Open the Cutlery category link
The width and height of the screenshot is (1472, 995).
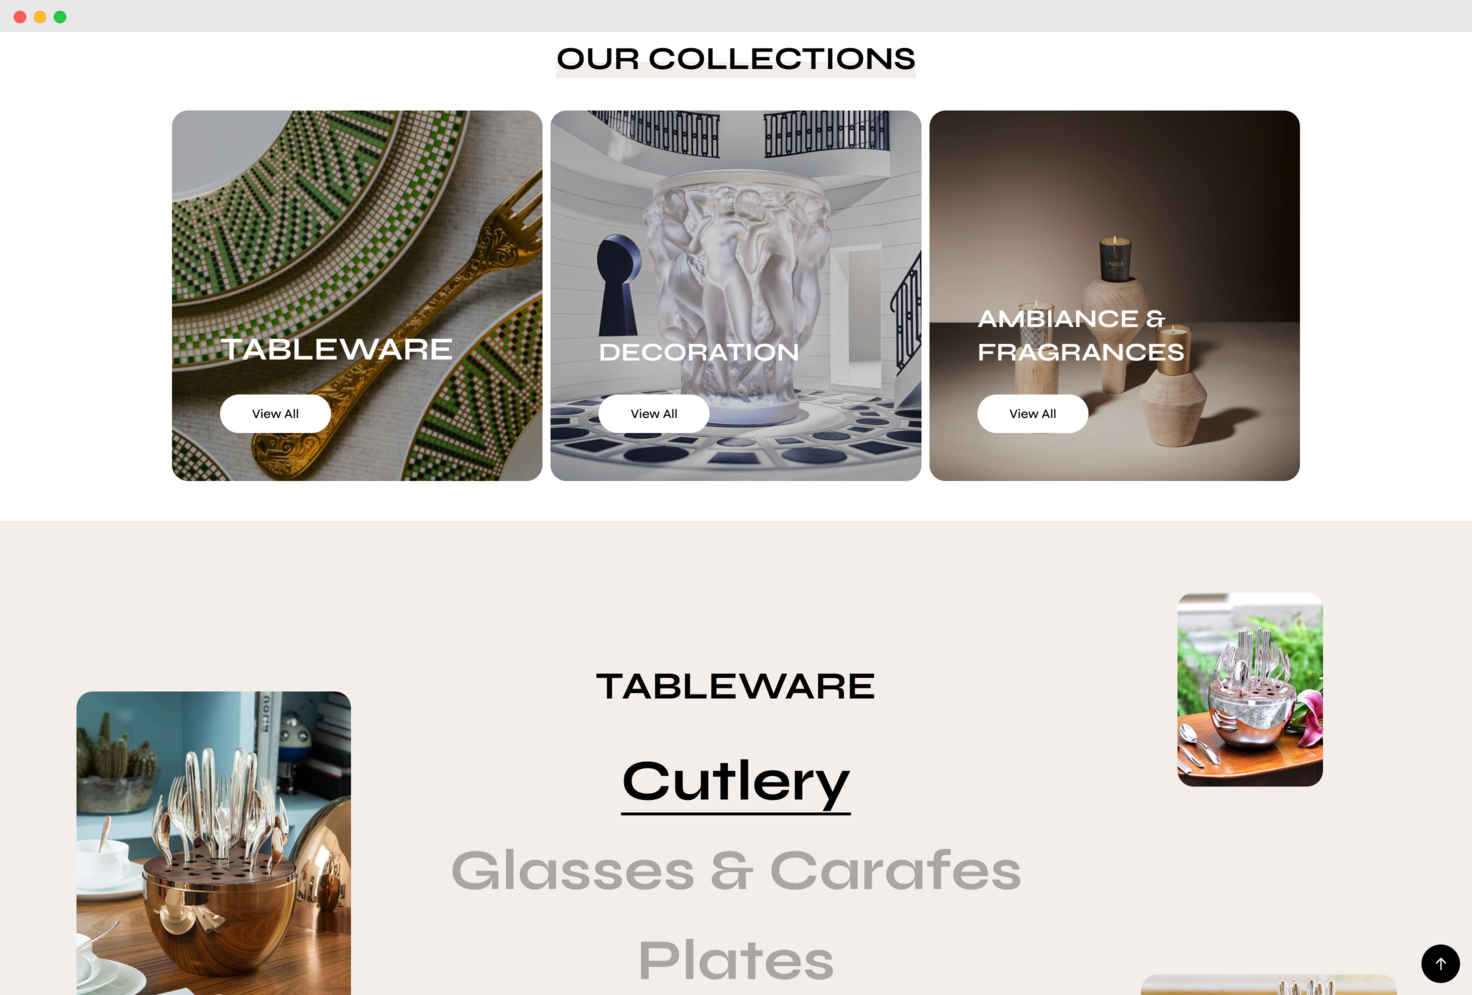[736, 781]
